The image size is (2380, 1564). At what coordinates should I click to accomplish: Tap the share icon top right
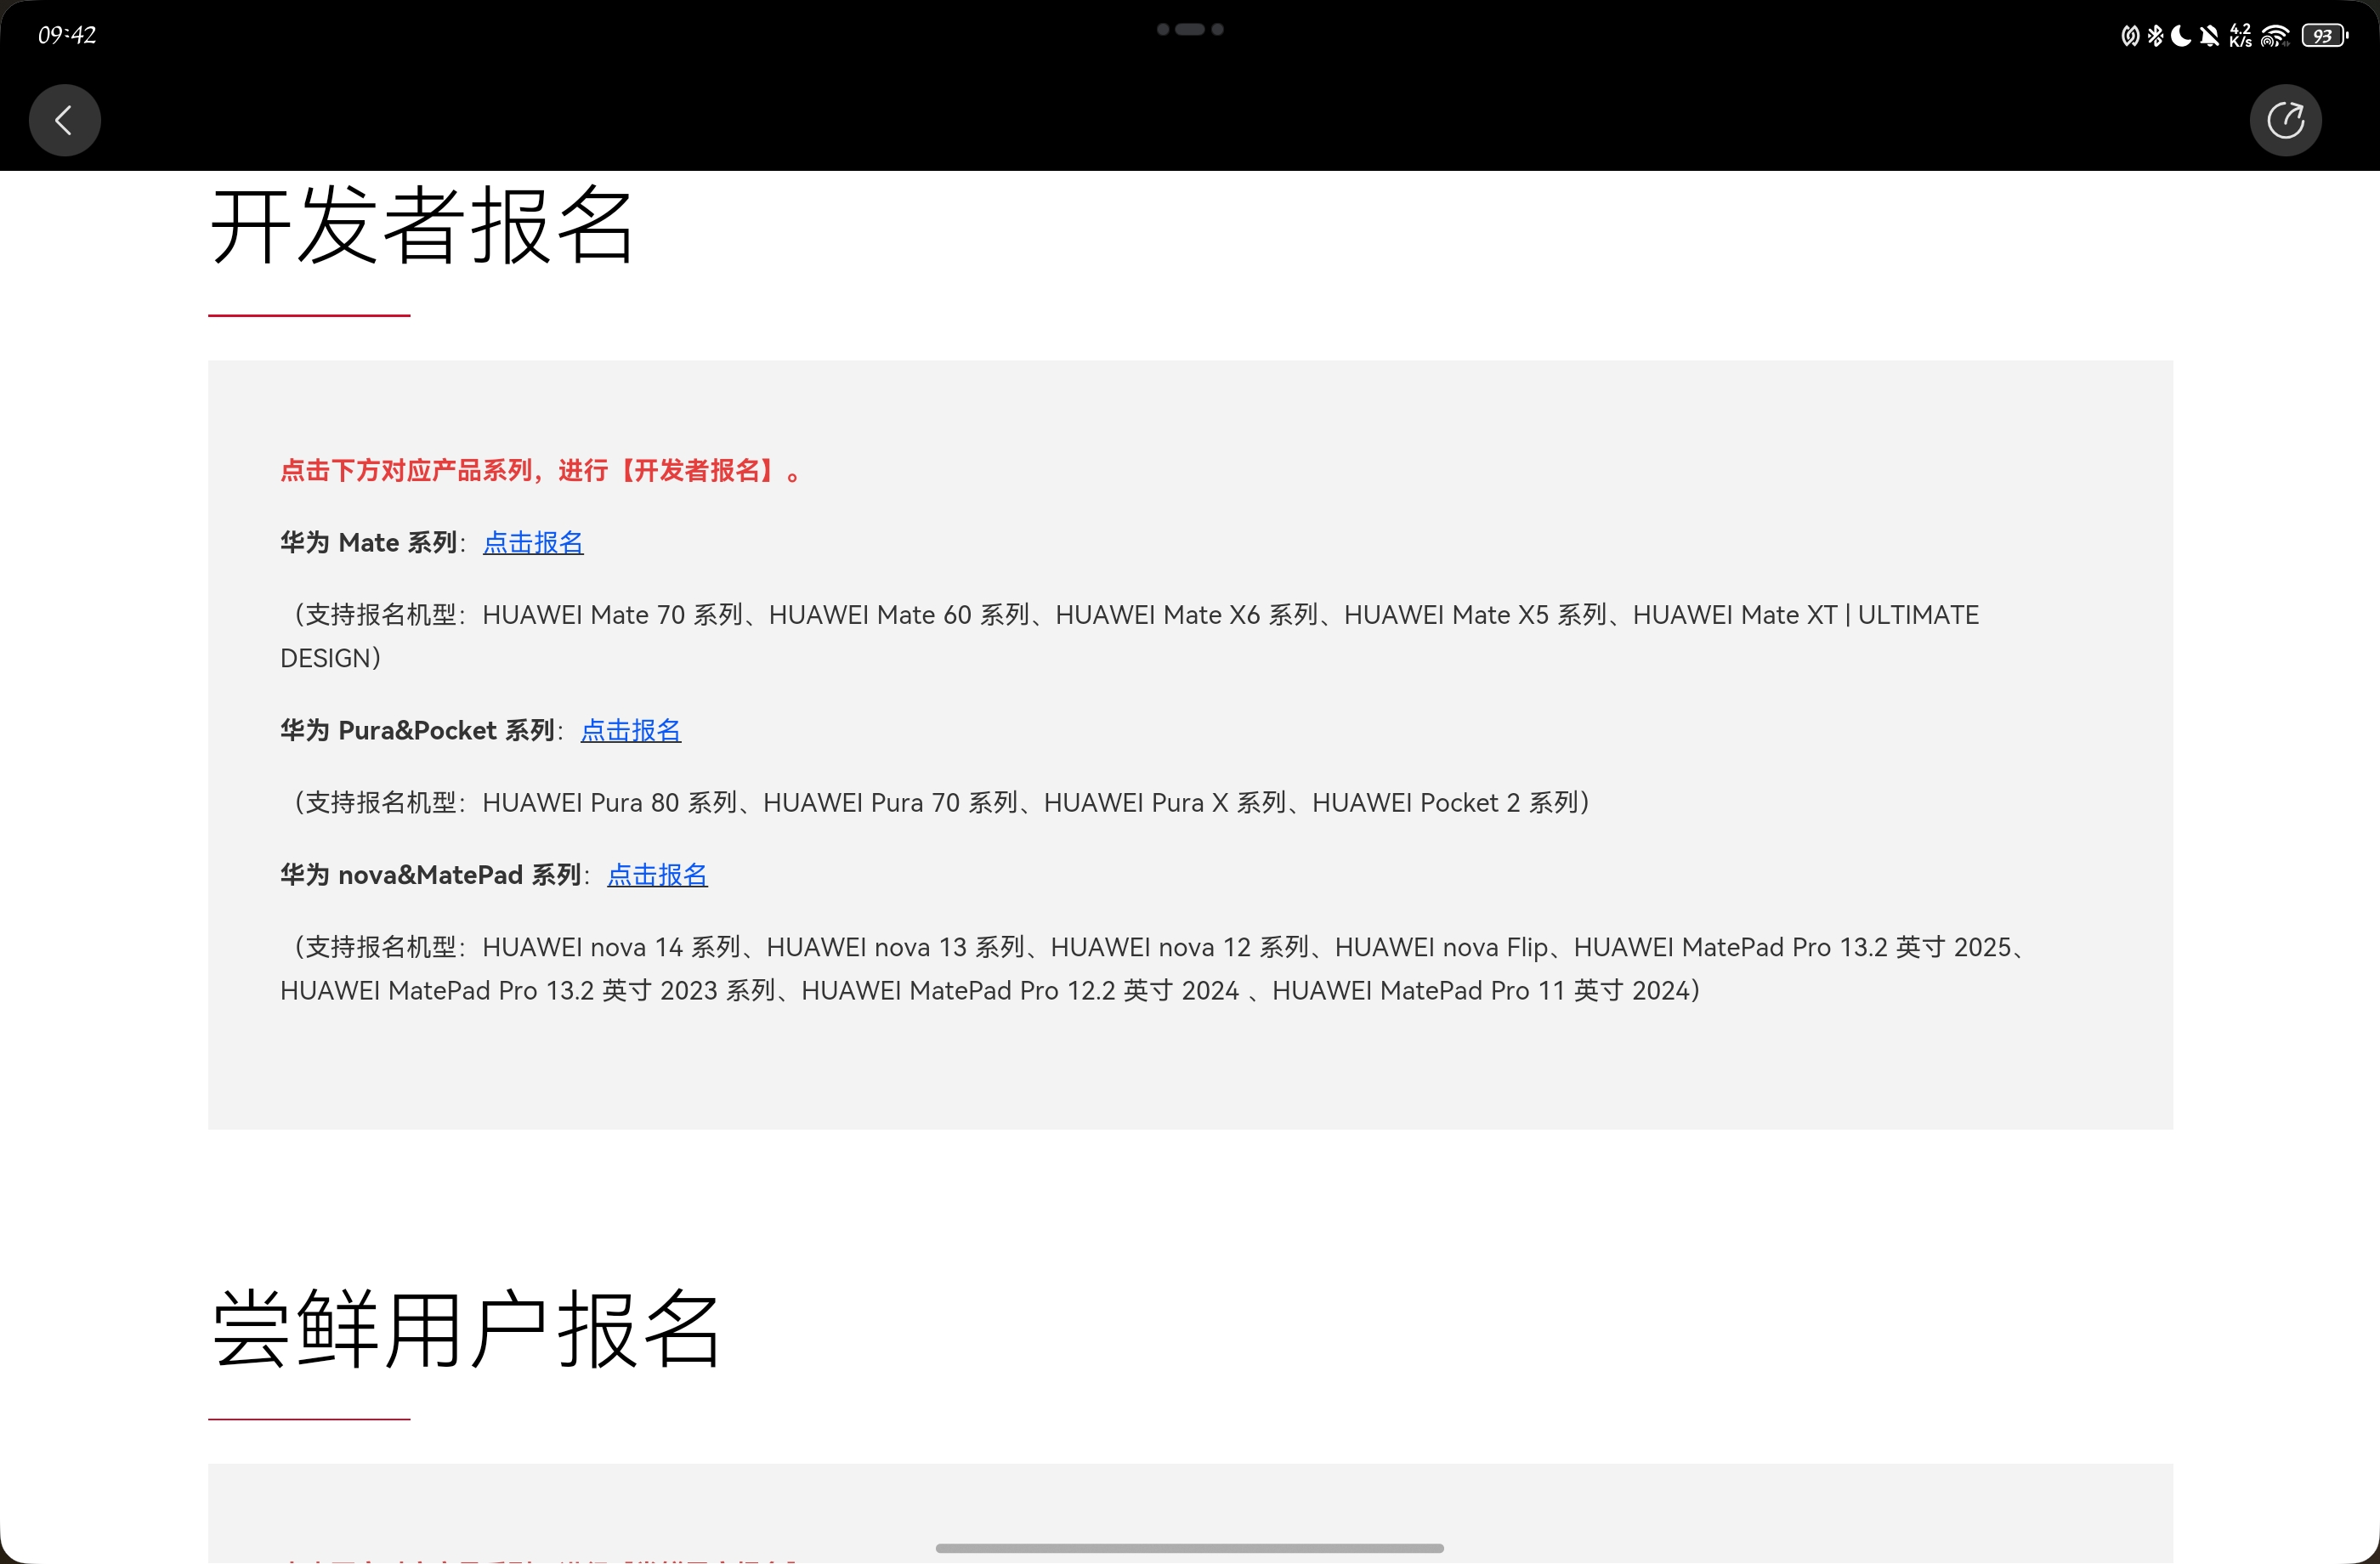click(x=2285, y=121)
